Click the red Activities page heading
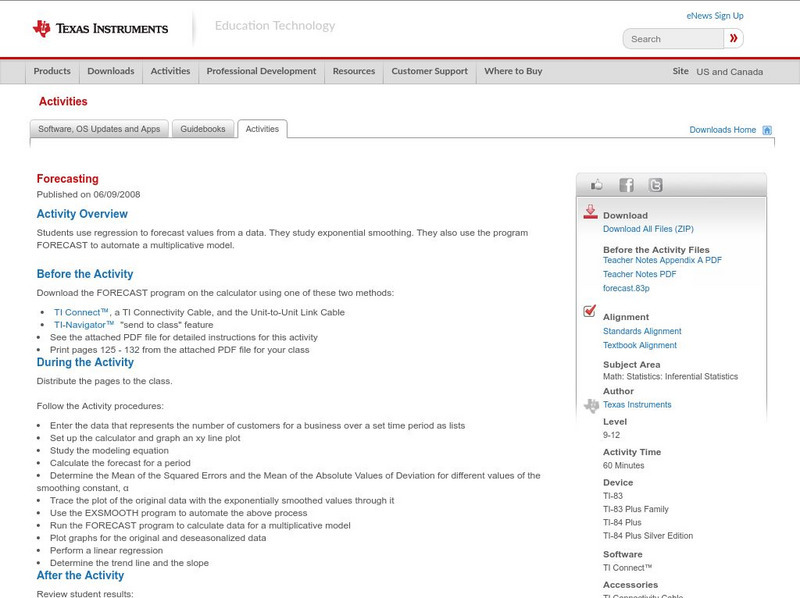800x598 pixels. 63,102
